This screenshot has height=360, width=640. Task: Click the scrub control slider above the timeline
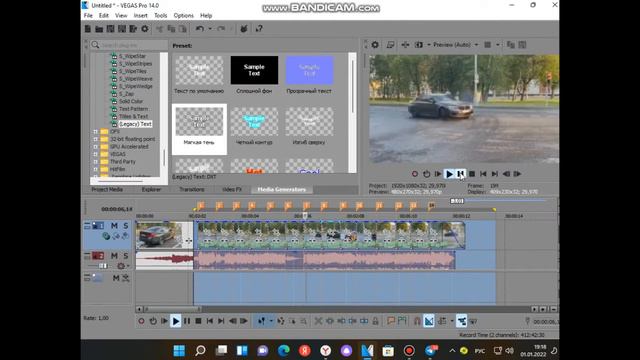tap(457, 201)
